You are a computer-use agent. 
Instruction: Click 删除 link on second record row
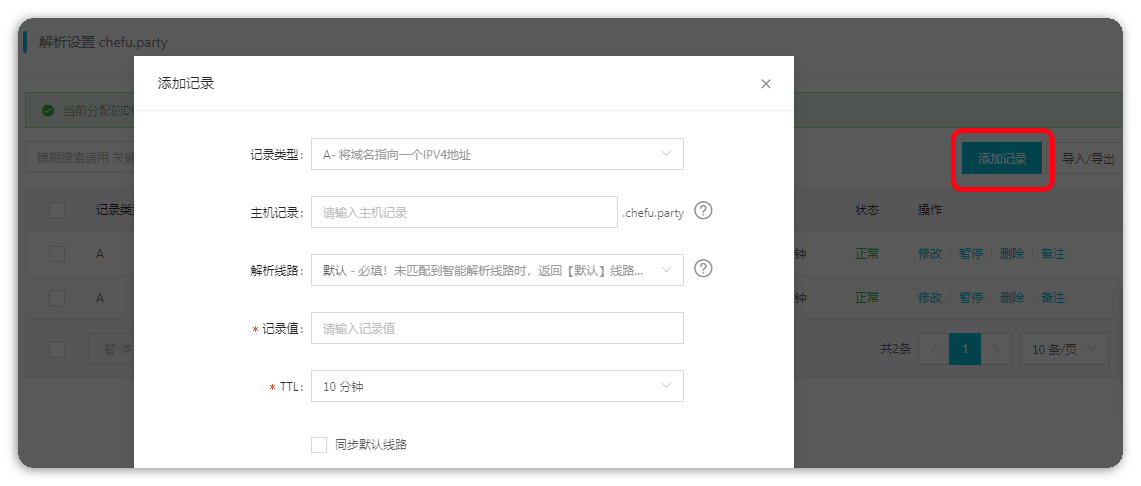1012,298
